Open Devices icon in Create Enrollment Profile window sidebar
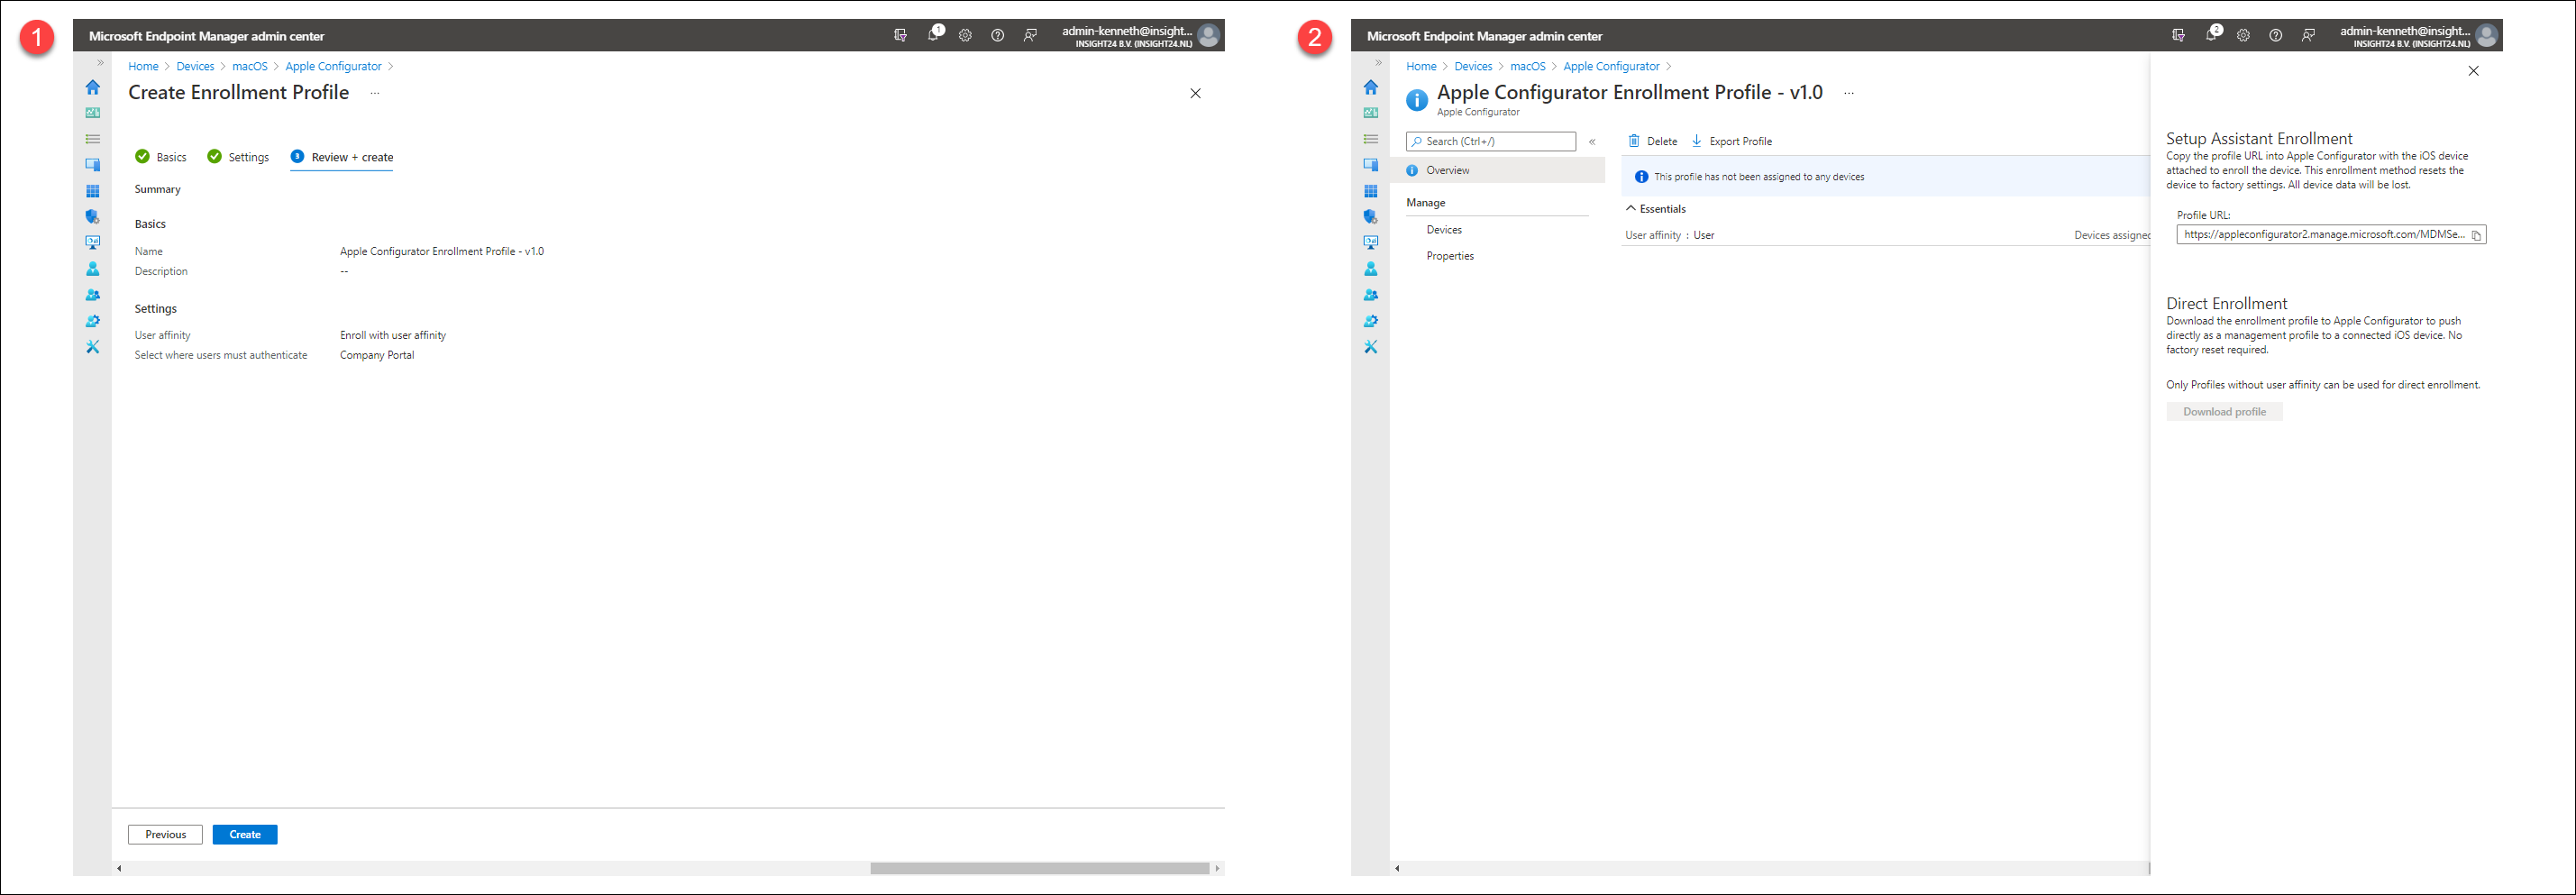The image size is (2576, 895). 93,165
